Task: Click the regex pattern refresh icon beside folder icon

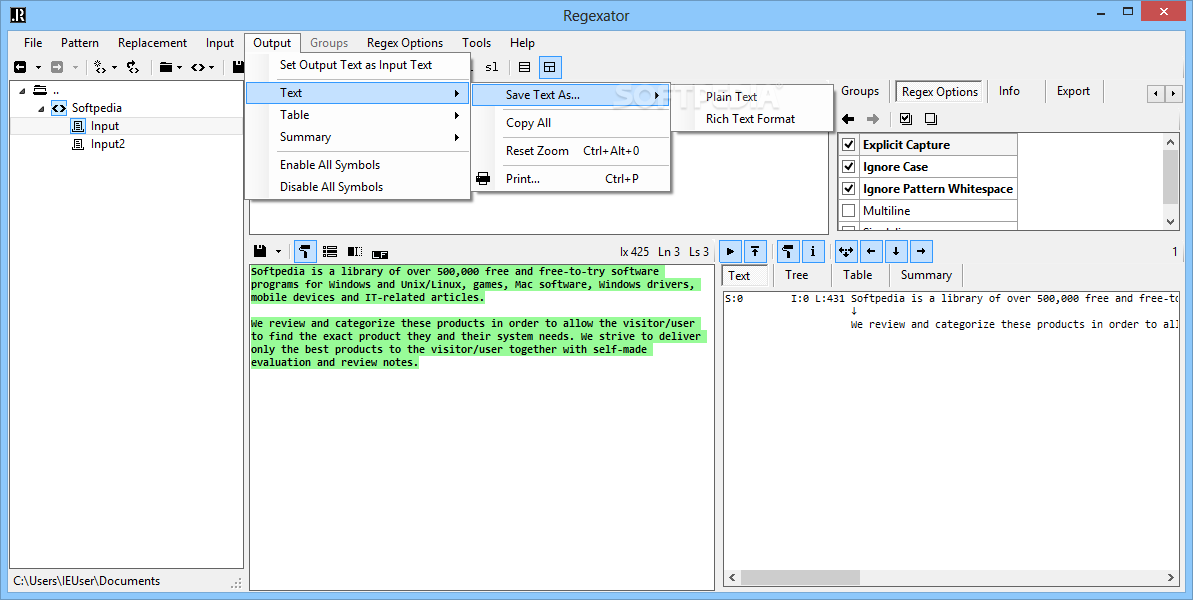Action: tap(132, 67)
